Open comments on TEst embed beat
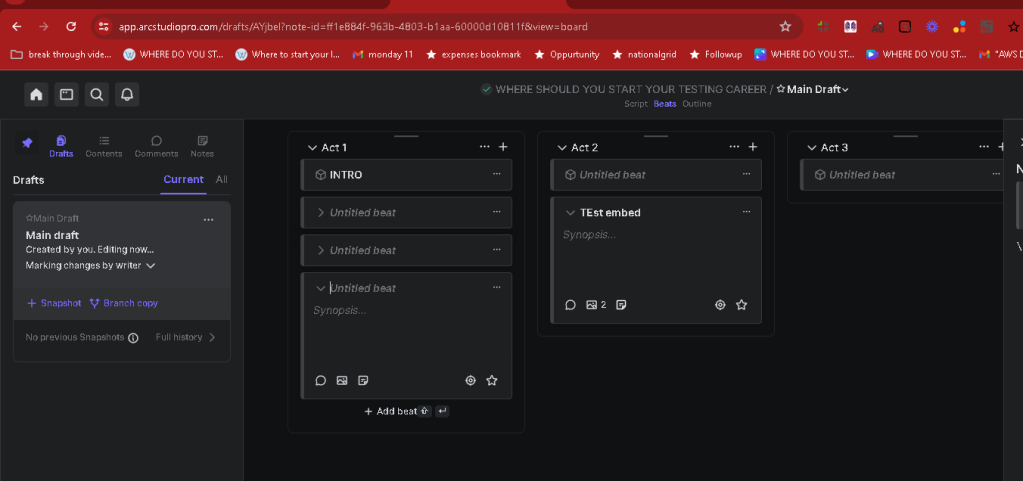 pos(570,305)
